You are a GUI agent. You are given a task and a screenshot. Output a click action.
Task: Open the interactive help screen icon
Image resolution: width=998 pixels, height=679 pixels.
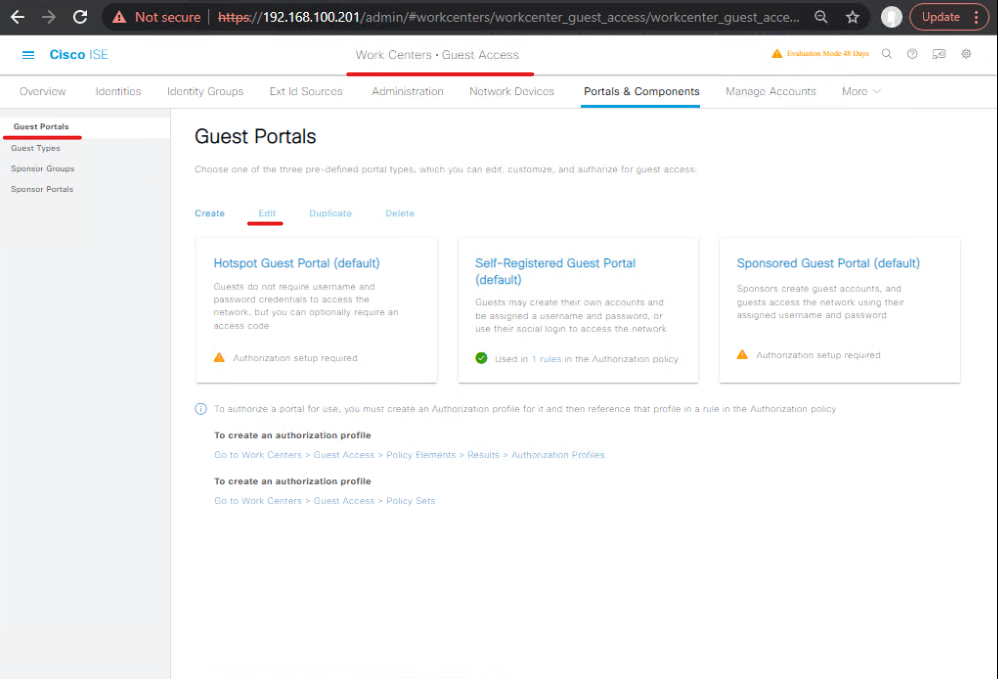[x=939, y=54]
